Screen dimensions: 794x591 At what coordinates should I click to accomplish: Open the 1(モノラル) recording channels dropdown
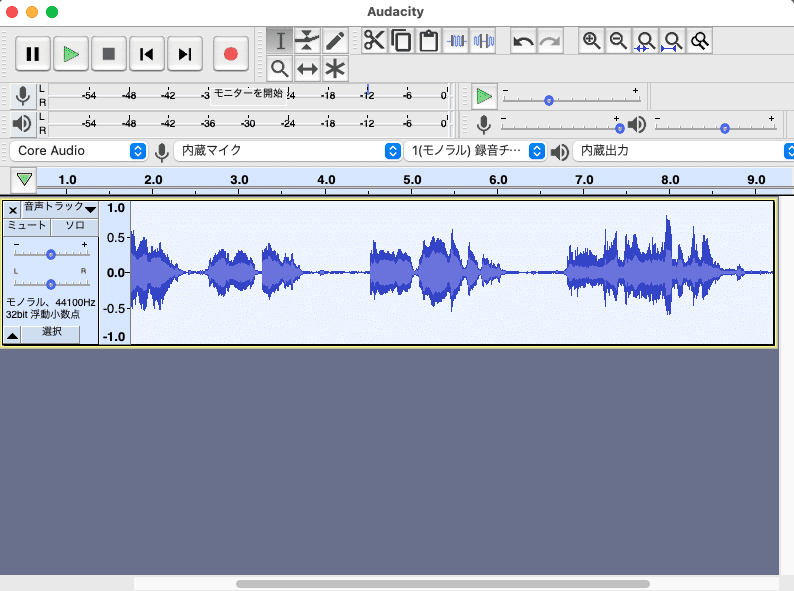pyautogui.click(x=475, y=151)
